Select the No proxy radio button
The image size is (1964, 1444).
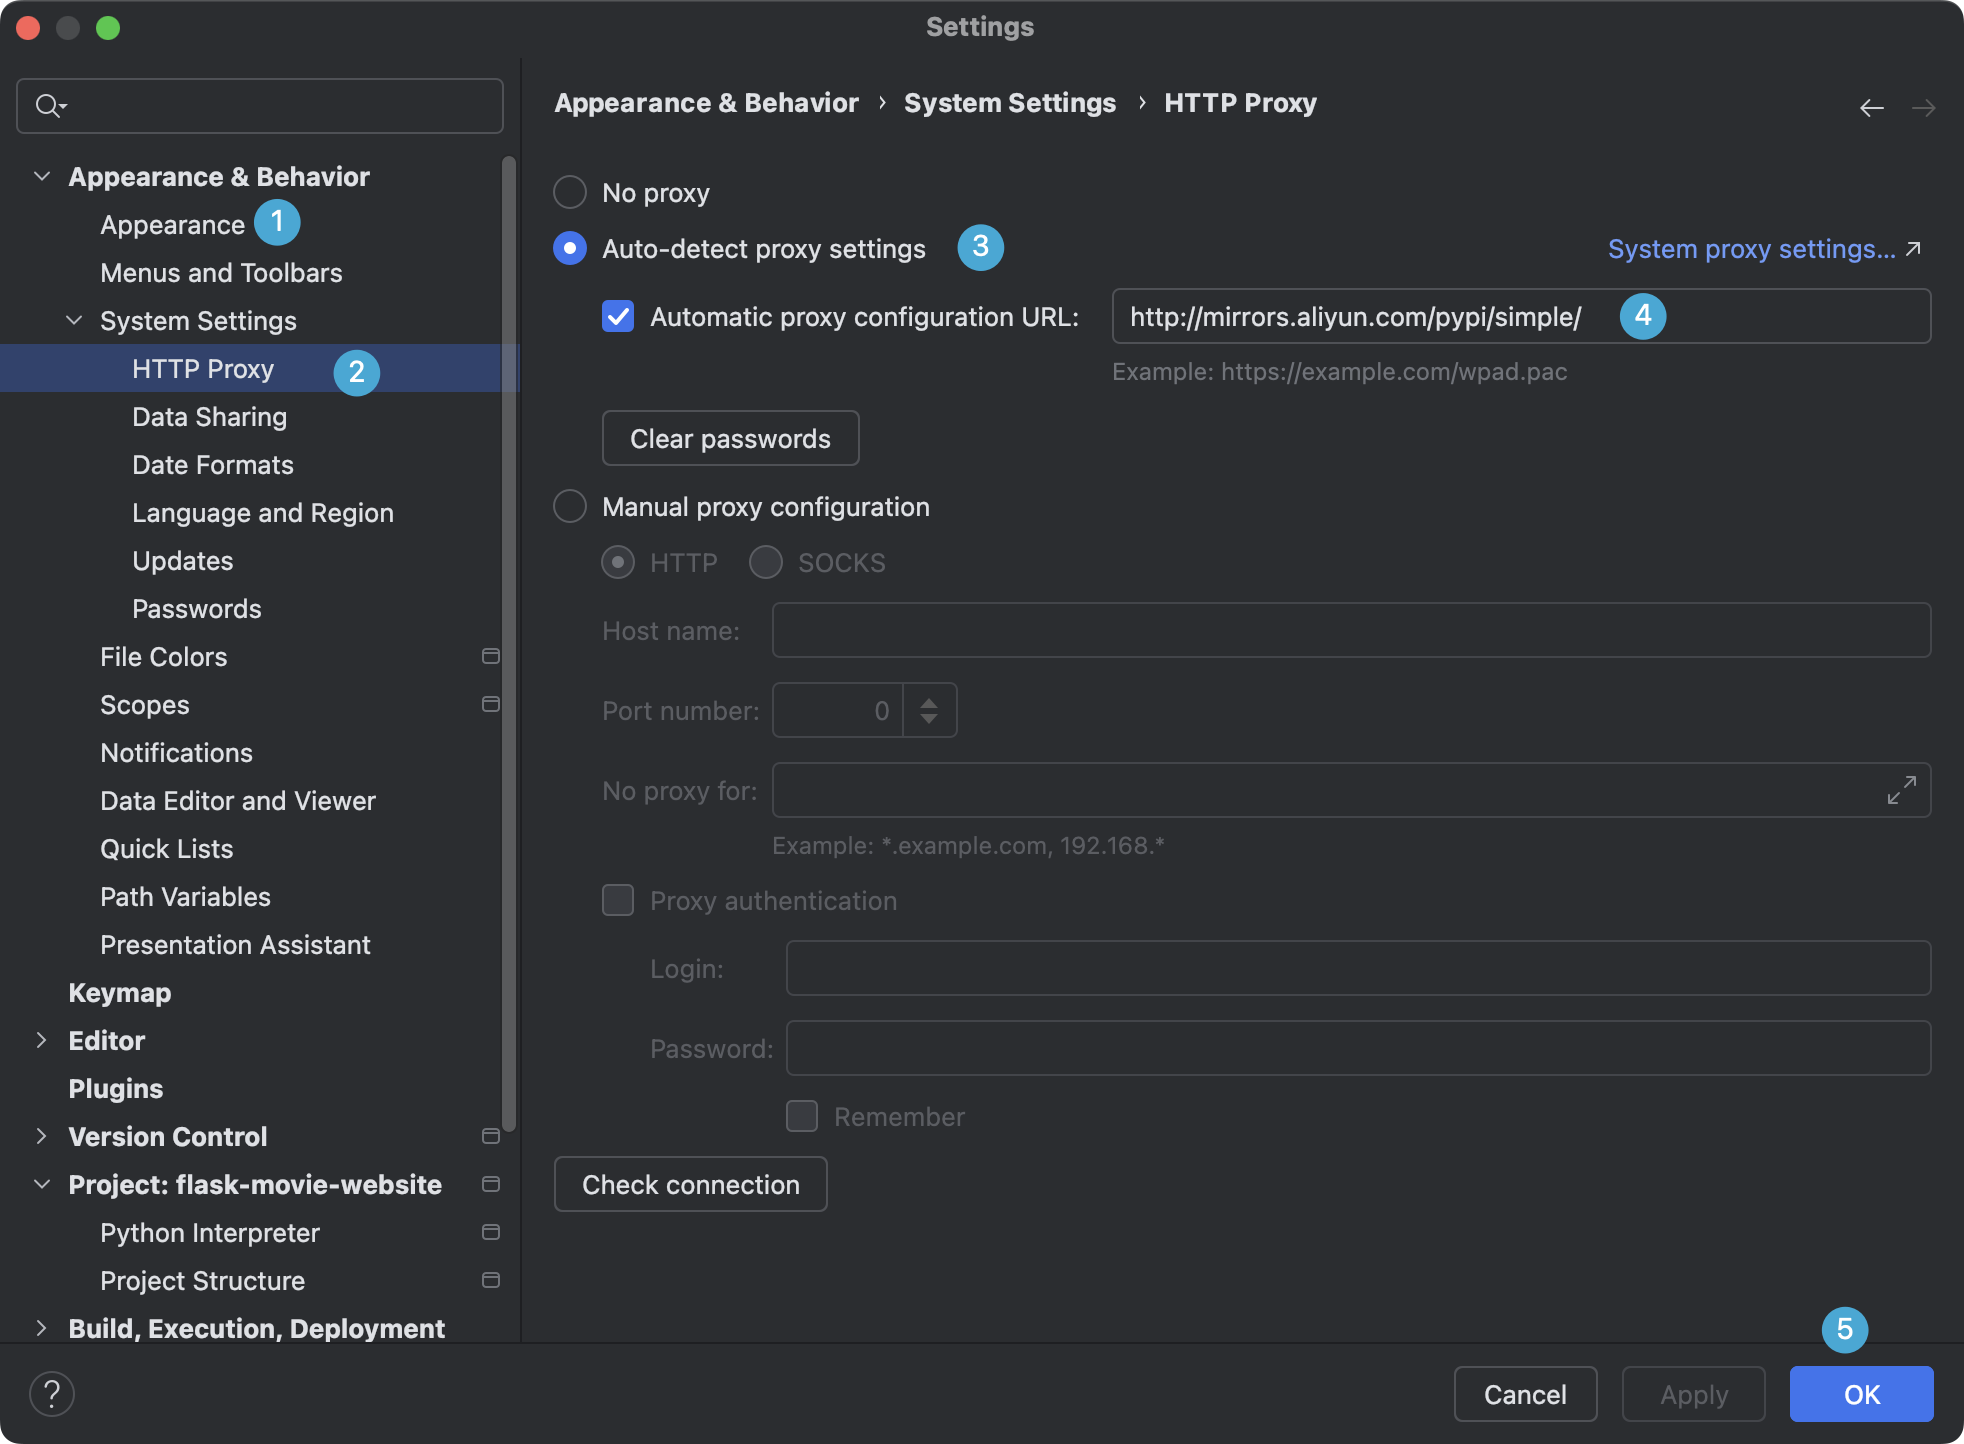tap(570, 192)
